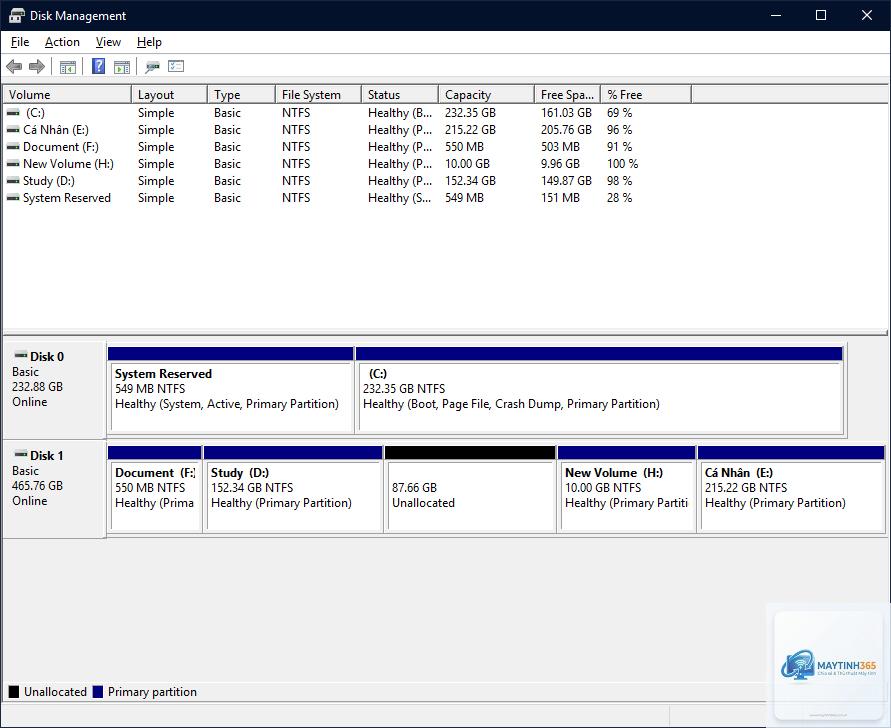The image size is (891, 728).
Task: Select the Cá Nhân (E:) partition block
Action: (791, 489)
